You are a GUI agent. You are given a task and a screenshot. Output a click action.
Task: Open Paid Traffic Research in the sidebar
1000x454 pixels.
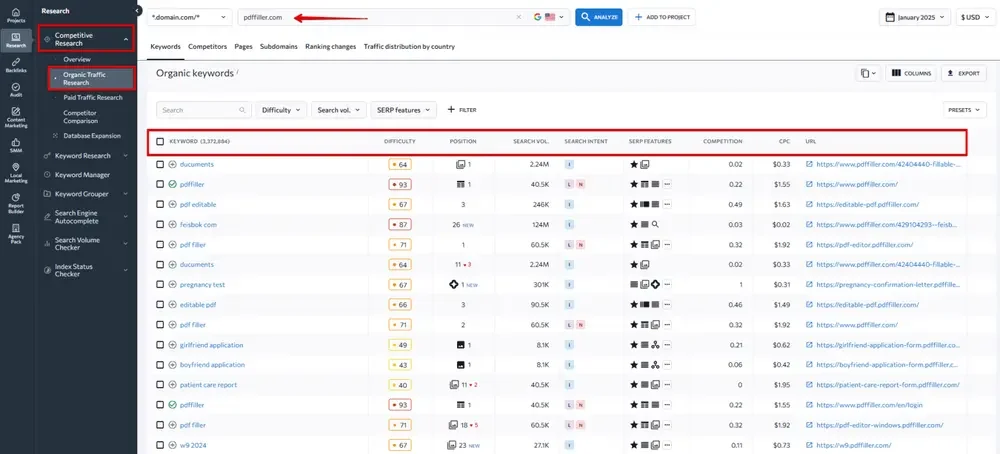coord(92,98)
